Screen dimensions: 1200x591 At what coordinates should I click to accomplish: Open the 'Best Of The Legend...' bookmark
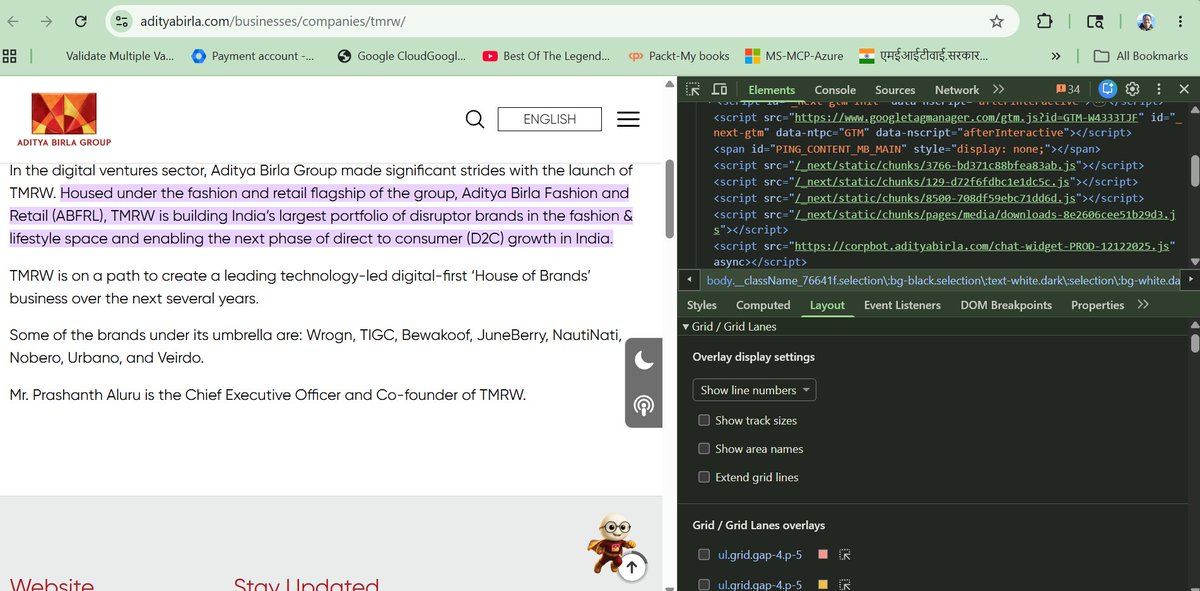tap(546, 56)
